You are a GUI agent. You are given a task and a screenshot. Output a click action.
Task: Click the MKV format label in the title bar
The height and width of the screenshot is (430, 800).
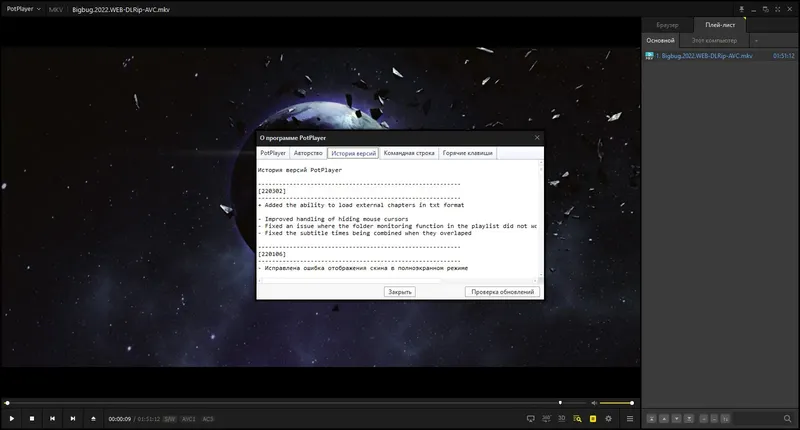click(56, 10)
